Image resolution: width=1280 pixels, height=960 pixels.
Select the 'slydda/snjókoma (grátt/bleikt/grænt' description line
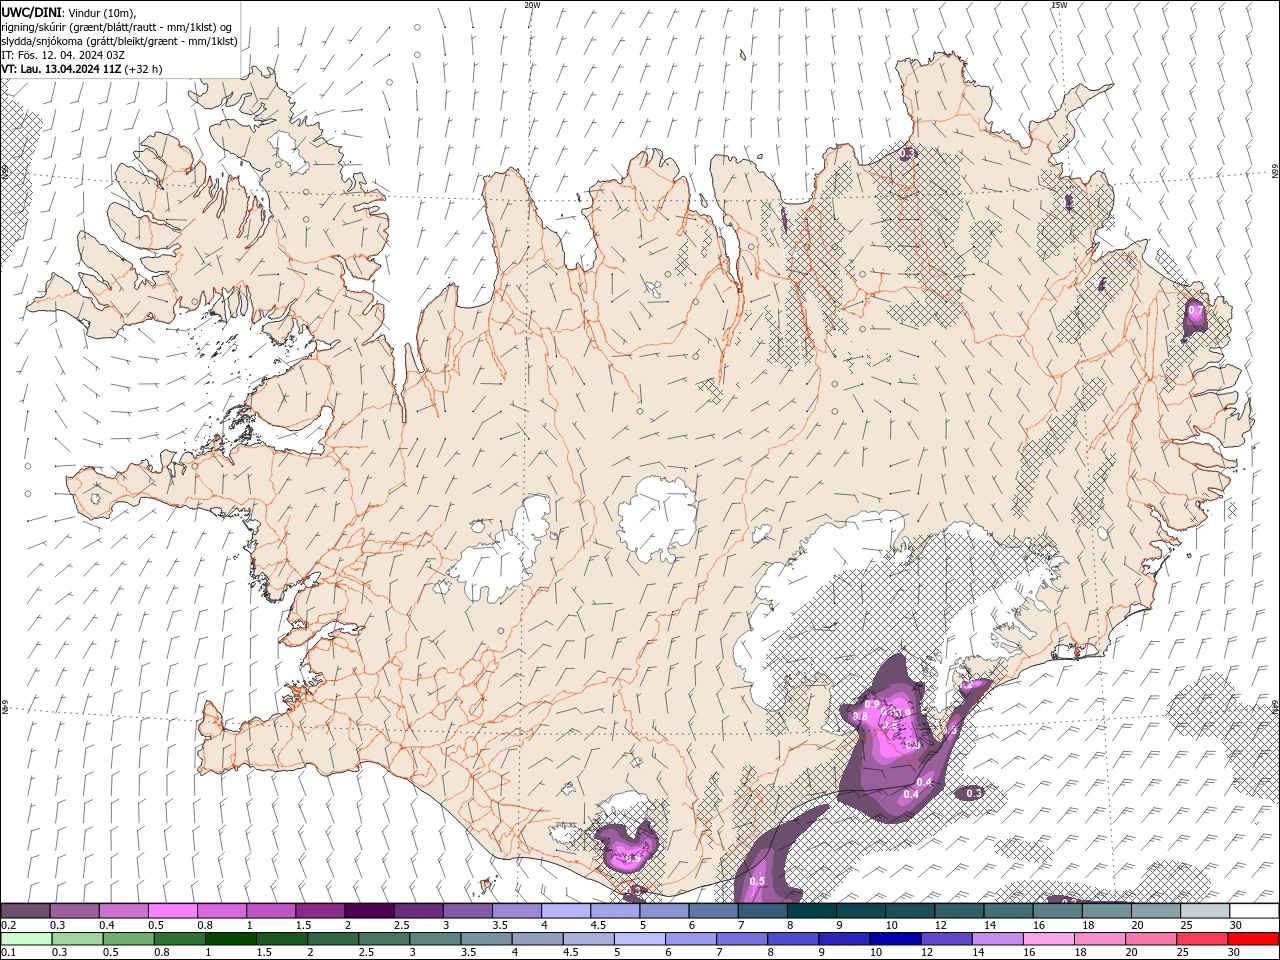click(120, 41)
